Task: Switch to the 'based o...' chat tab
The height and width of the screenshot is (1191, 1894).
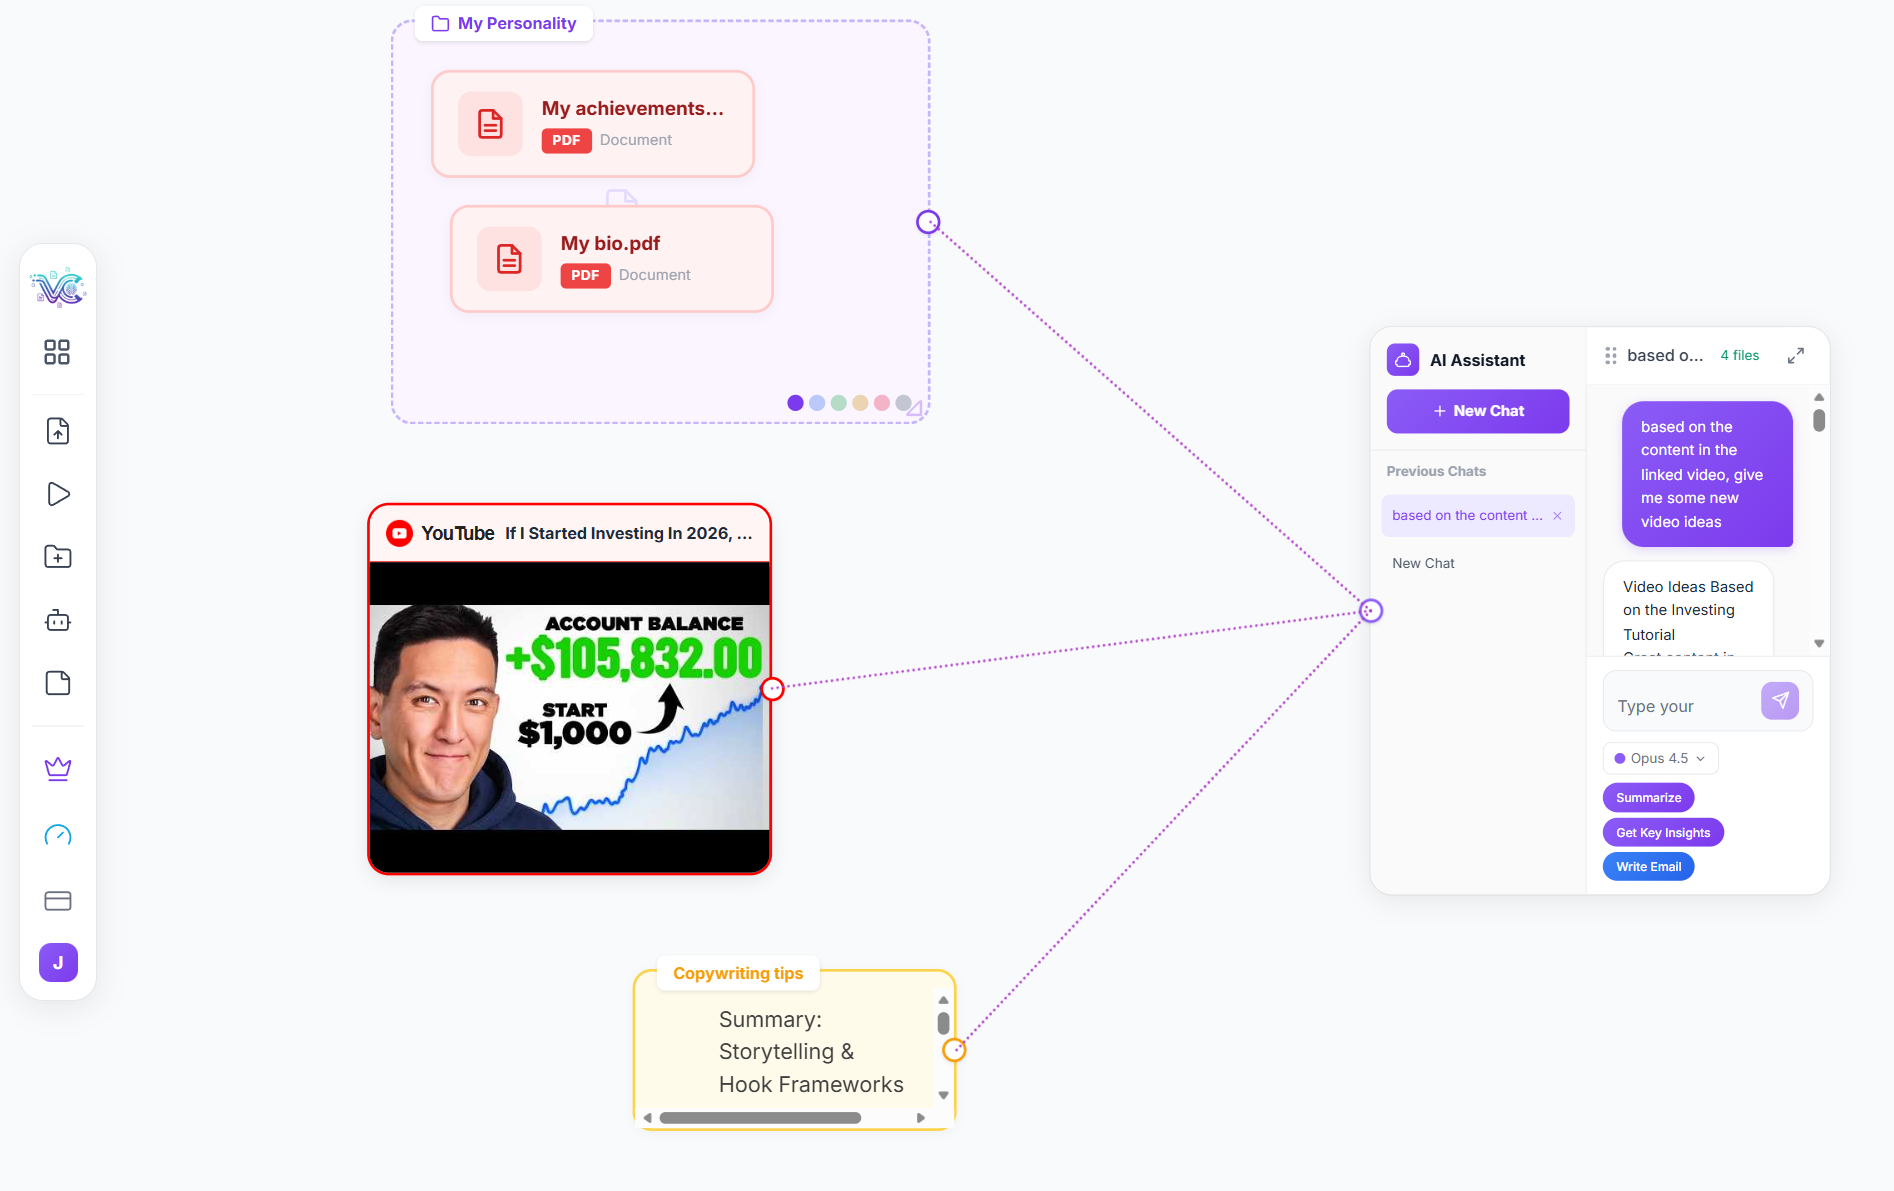Action: [1664, 355]
